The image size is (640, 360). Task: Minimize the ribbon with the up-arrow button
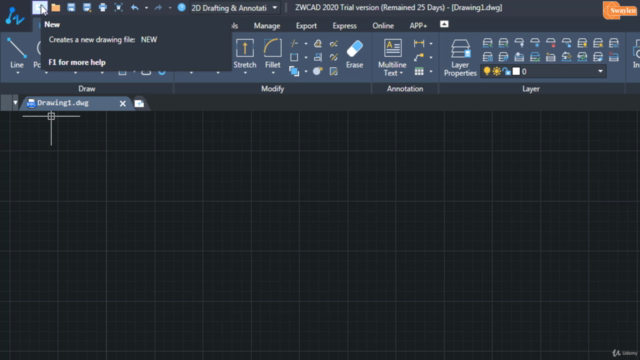[x=444, y=24]
